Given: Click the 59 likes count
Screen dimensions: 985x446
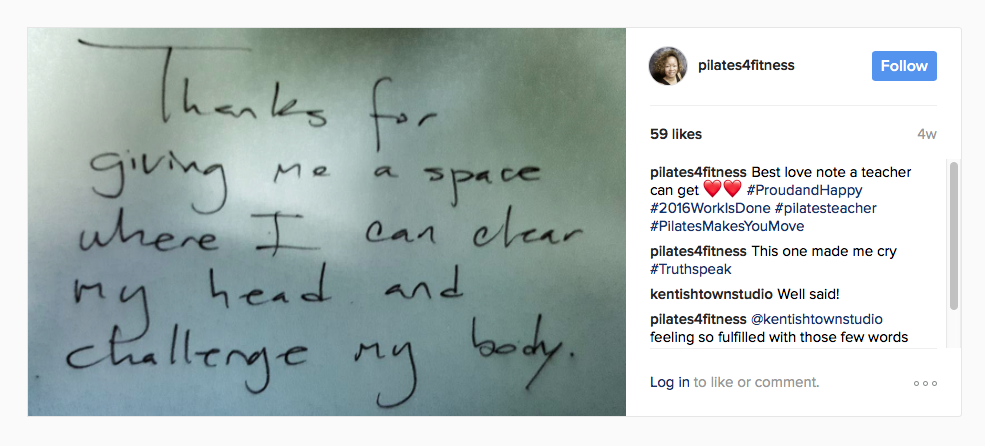Looking at the screenshot, I should point(676,134).
